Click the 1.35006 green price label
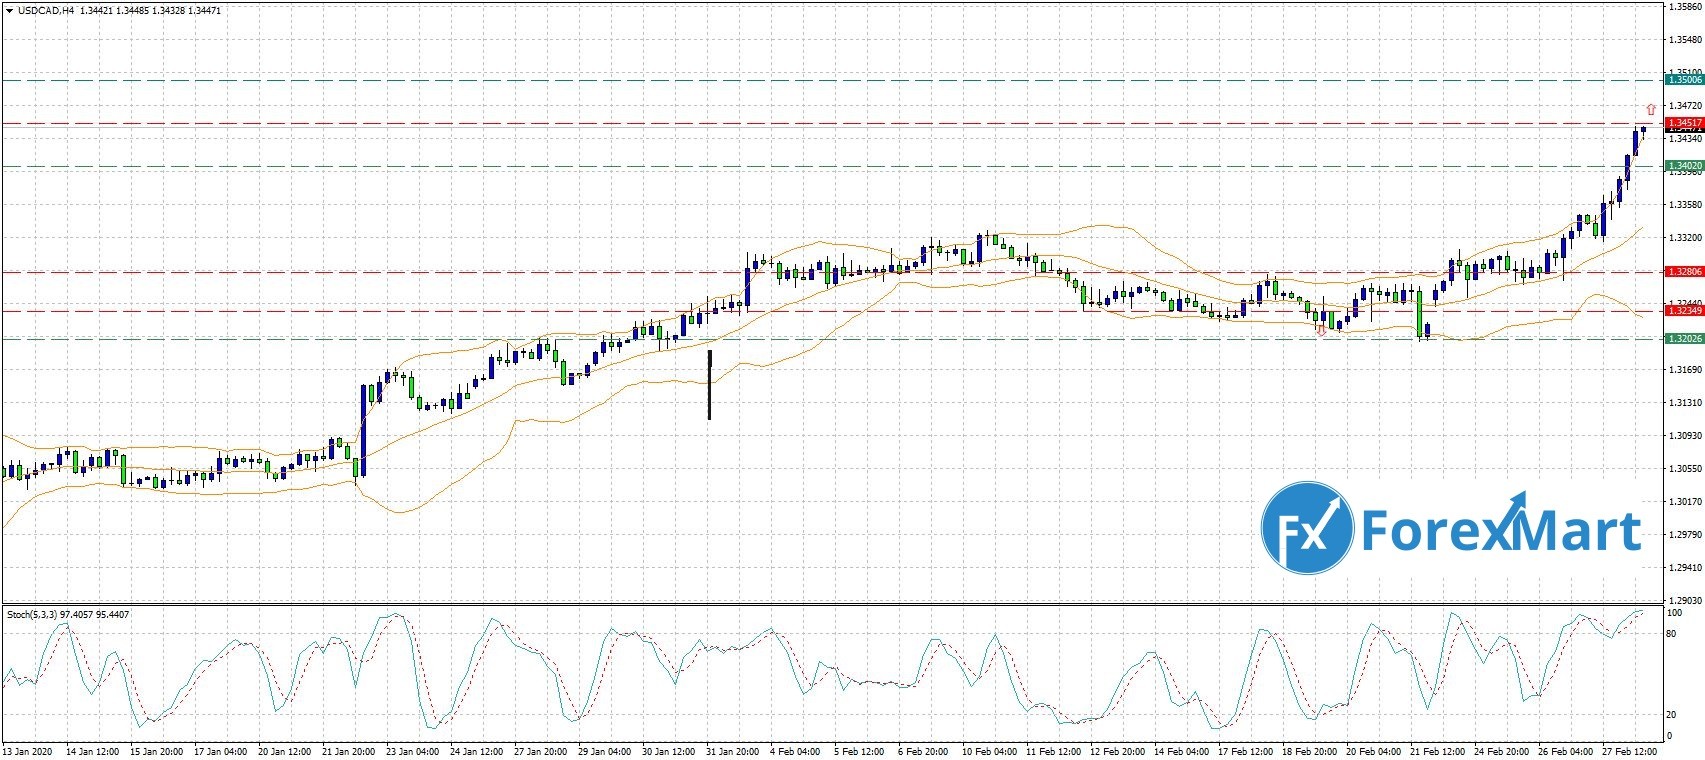1705x760 pixels. [1684, 79]
